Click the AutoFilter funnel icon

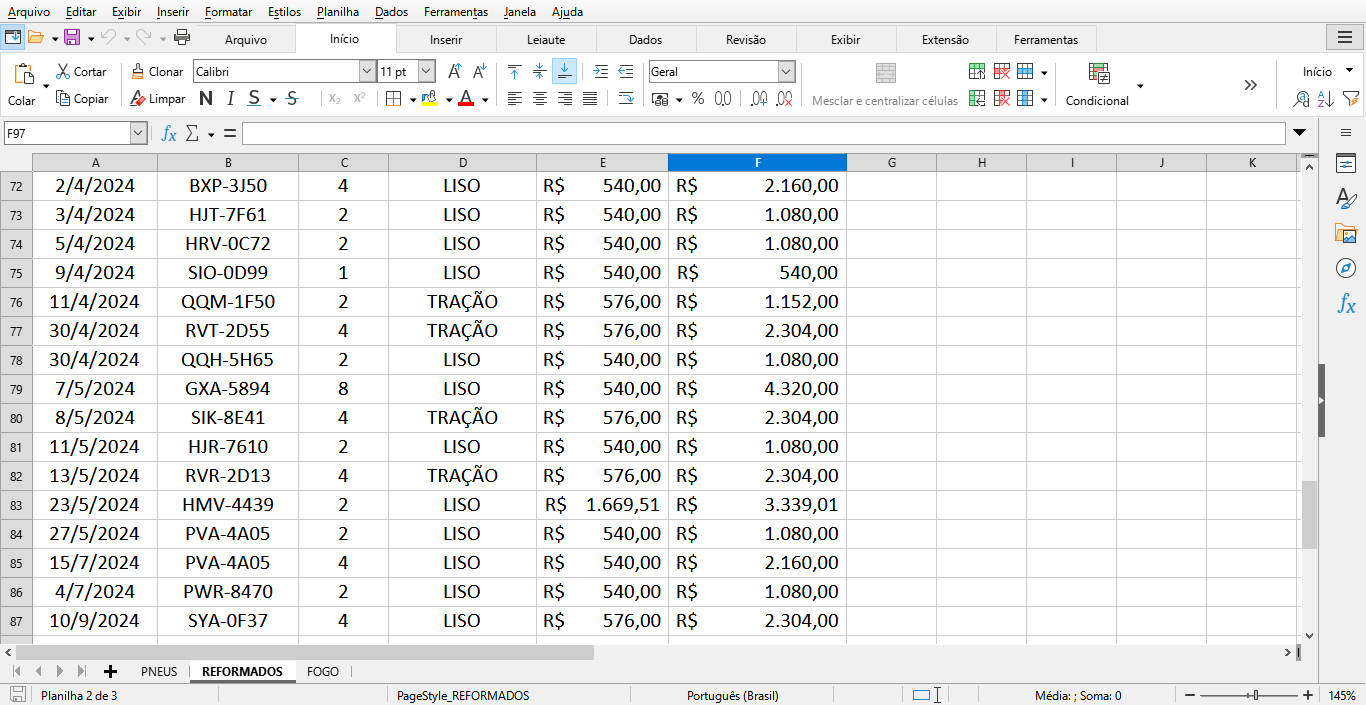(1350, 99)
